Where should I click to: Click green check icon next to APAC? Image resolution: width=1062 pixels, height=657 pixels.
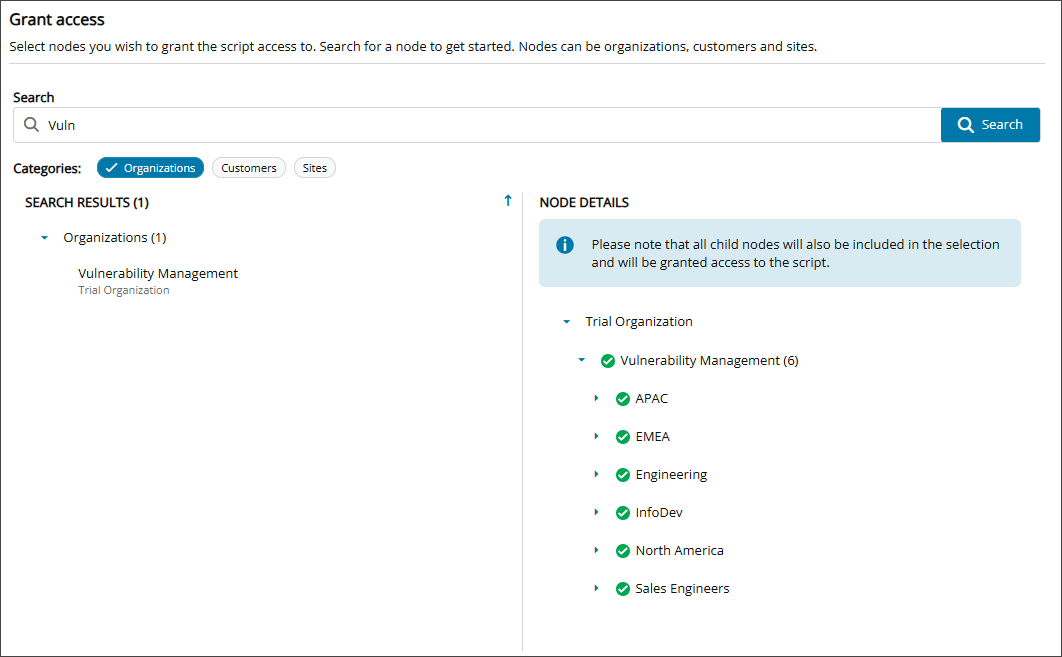pos(623,399)
